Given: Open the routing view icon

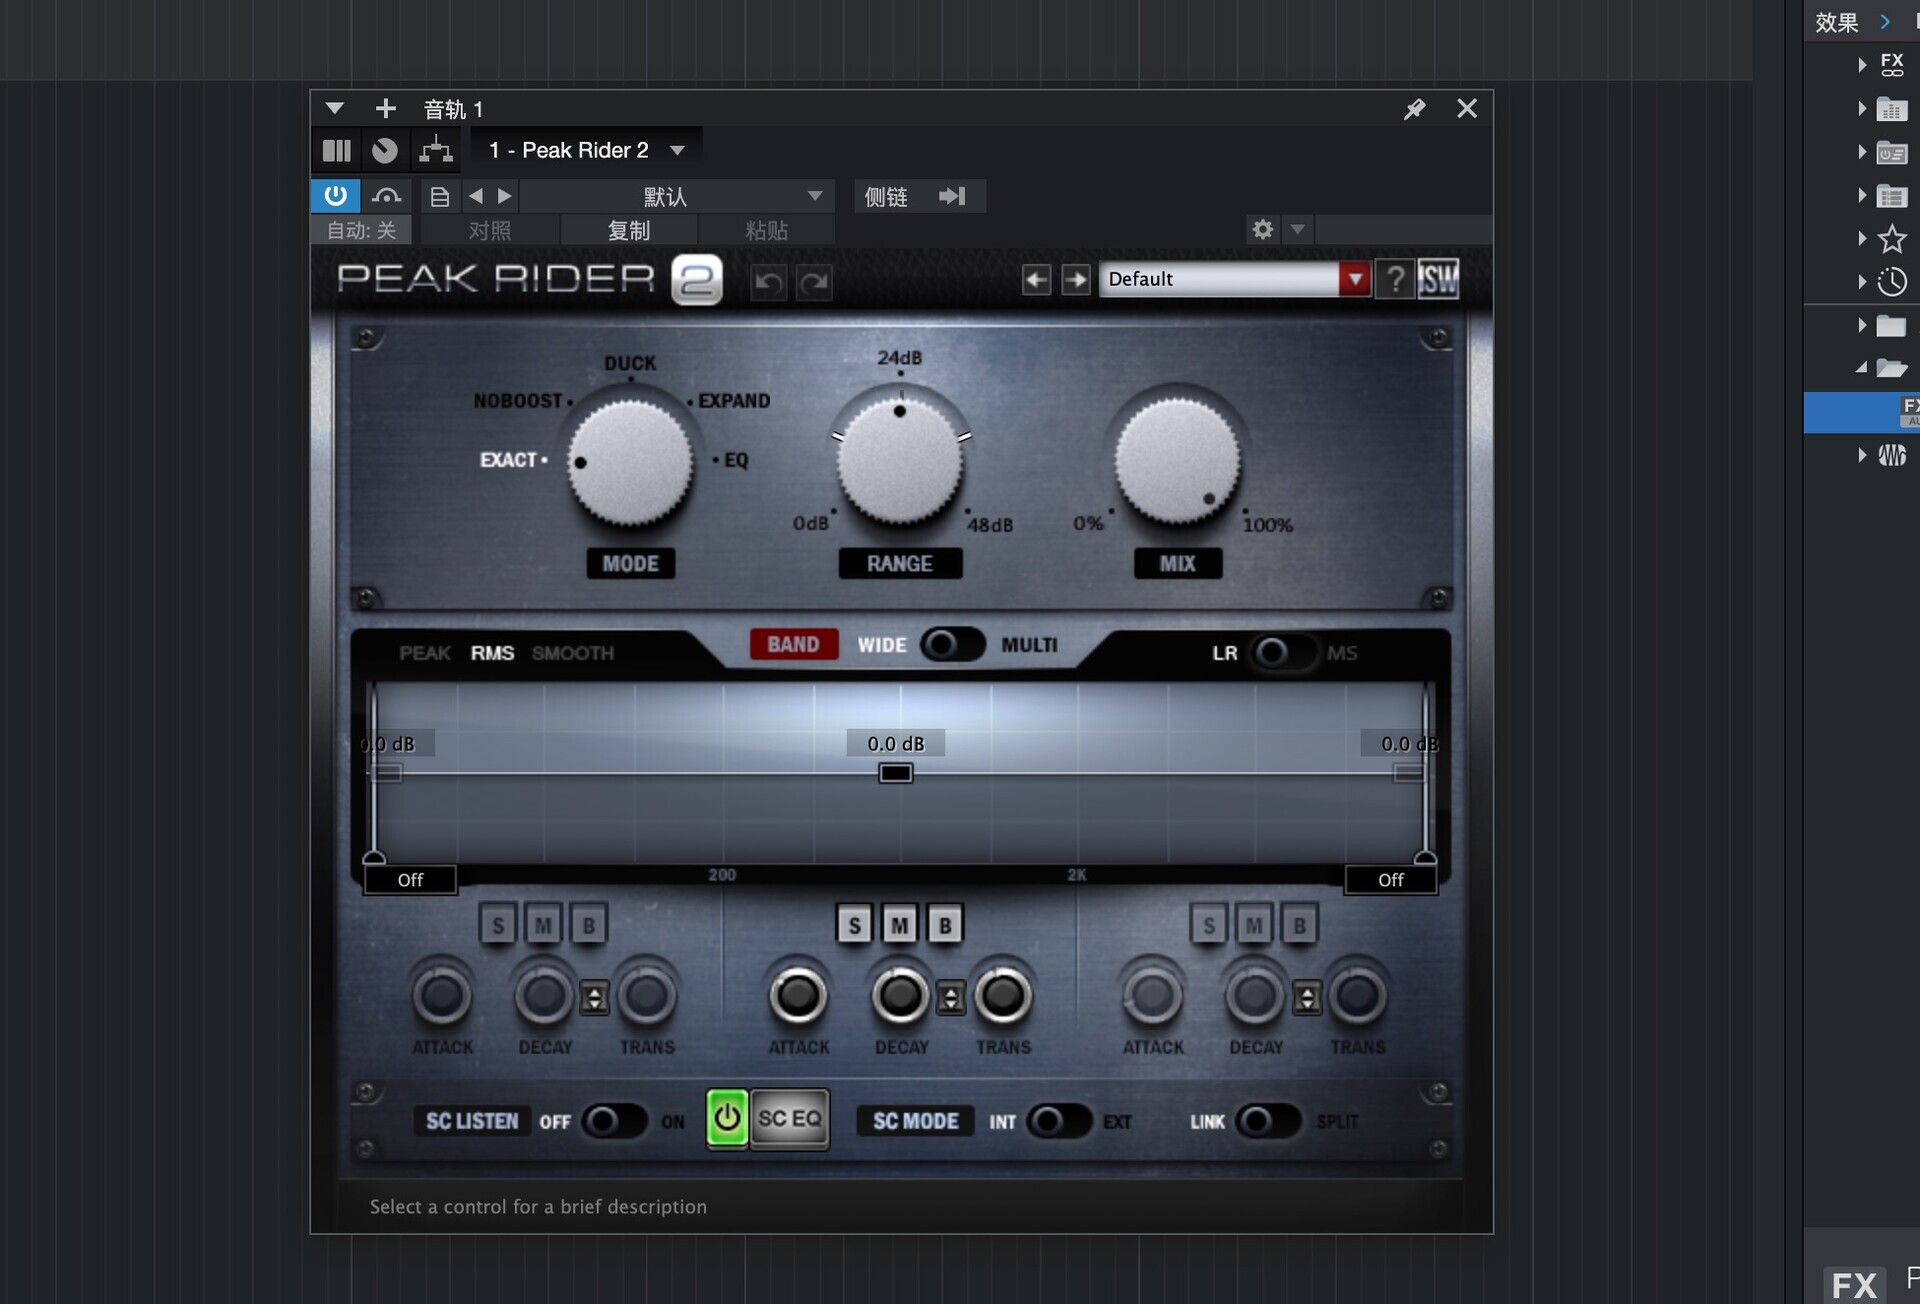Looking at the screenshot, I should 436,150.
